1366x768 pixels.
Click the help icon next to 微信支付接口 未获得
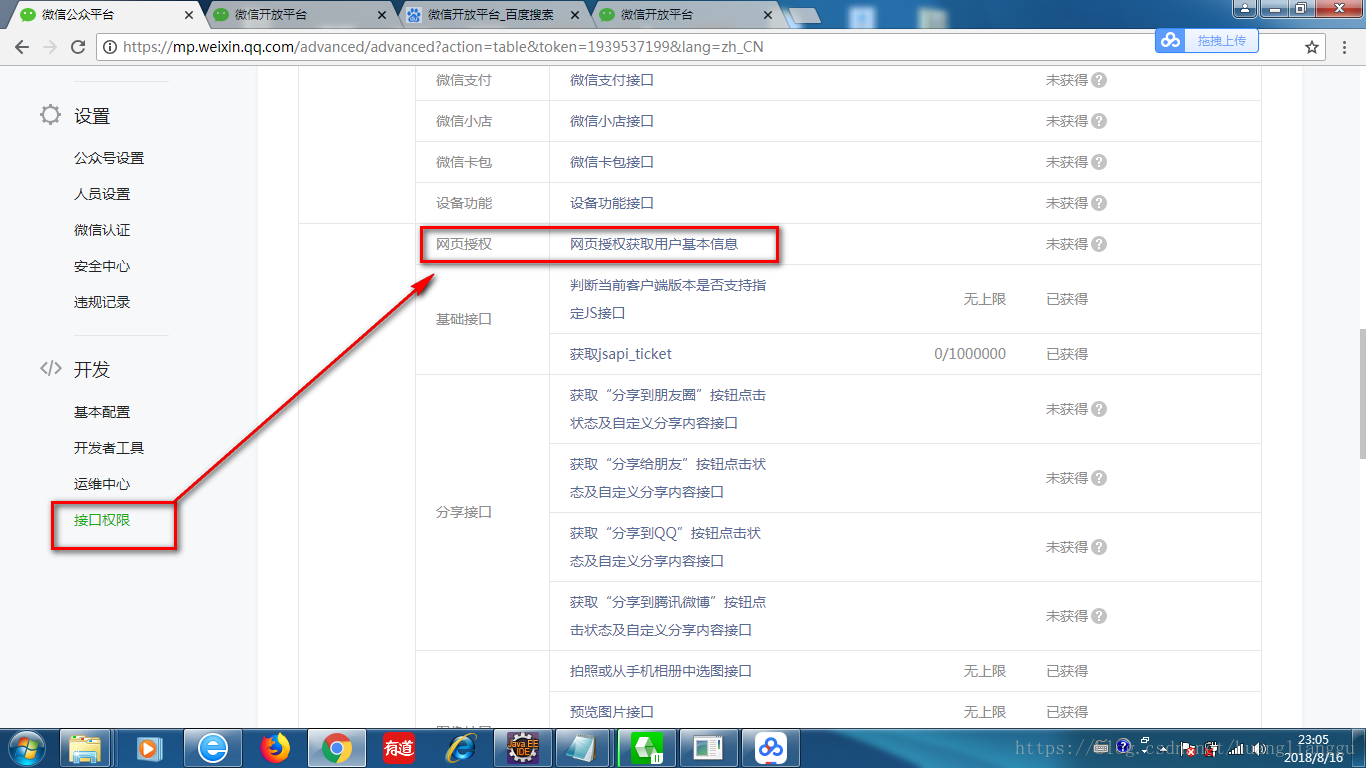coord(1099,80)
